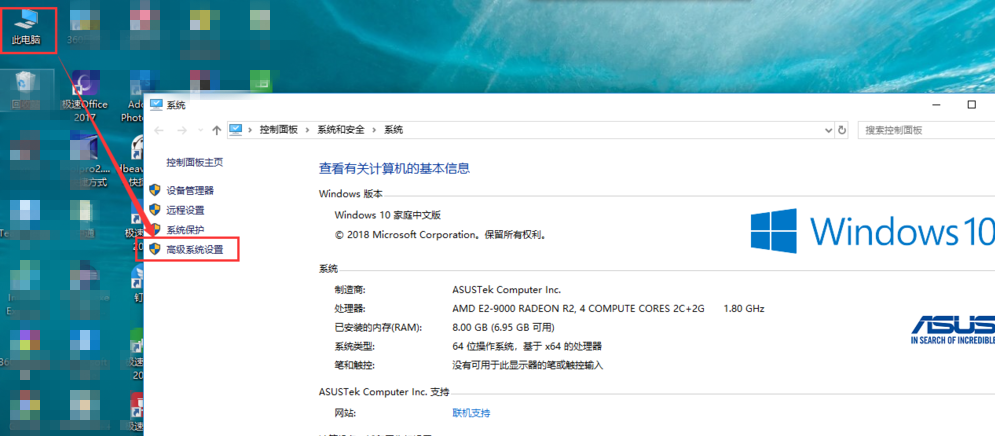Maximize the 系统 window
Screen dimensions: 995x436
[972, 105]
